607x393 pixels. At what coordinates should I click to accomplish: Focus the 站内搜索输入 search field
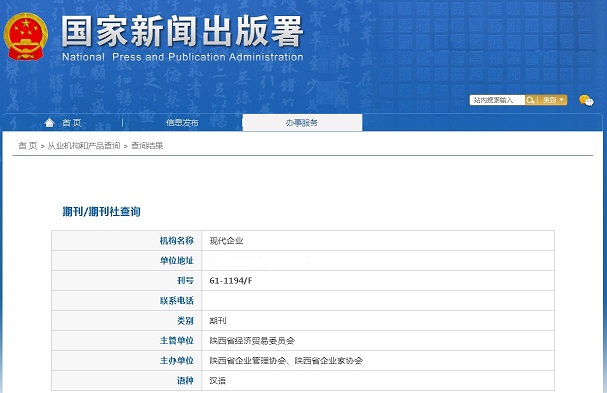(x=497, y=100)
